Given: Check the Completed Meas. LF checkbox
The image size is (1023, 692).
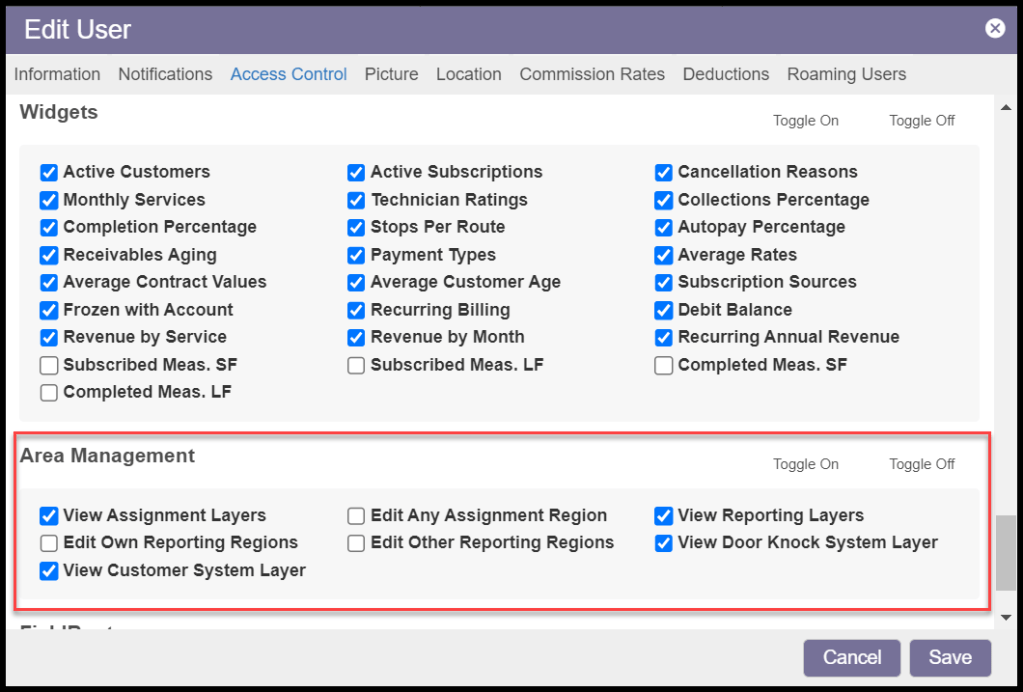Looking at the screenshot, I should click(49, 392).
